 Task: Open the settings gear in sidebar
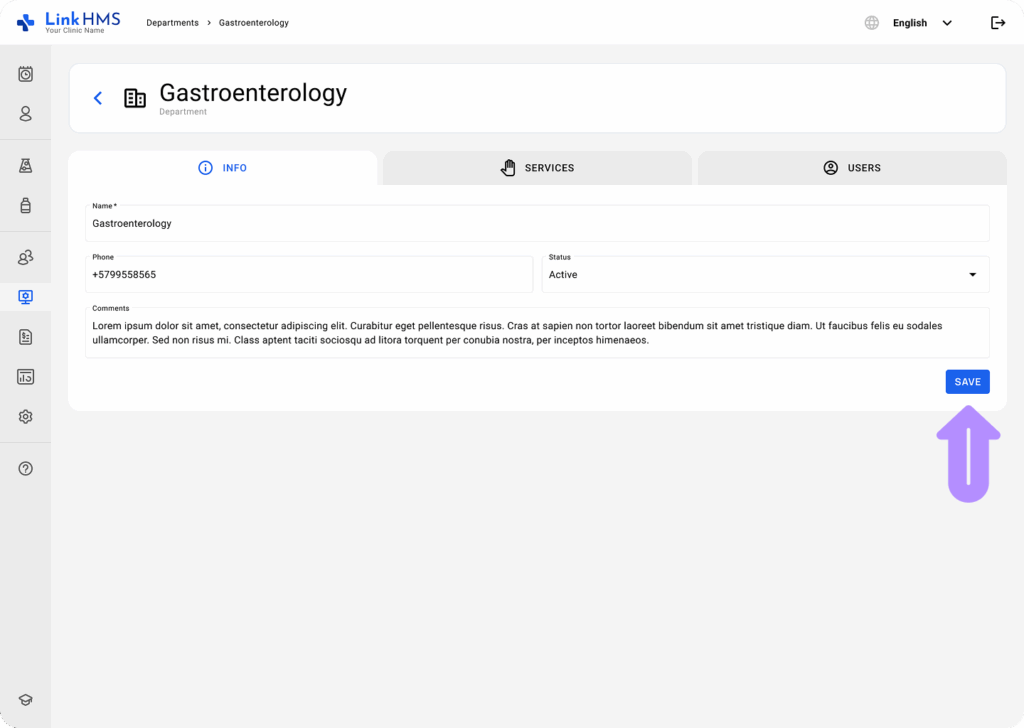[26, 417]
